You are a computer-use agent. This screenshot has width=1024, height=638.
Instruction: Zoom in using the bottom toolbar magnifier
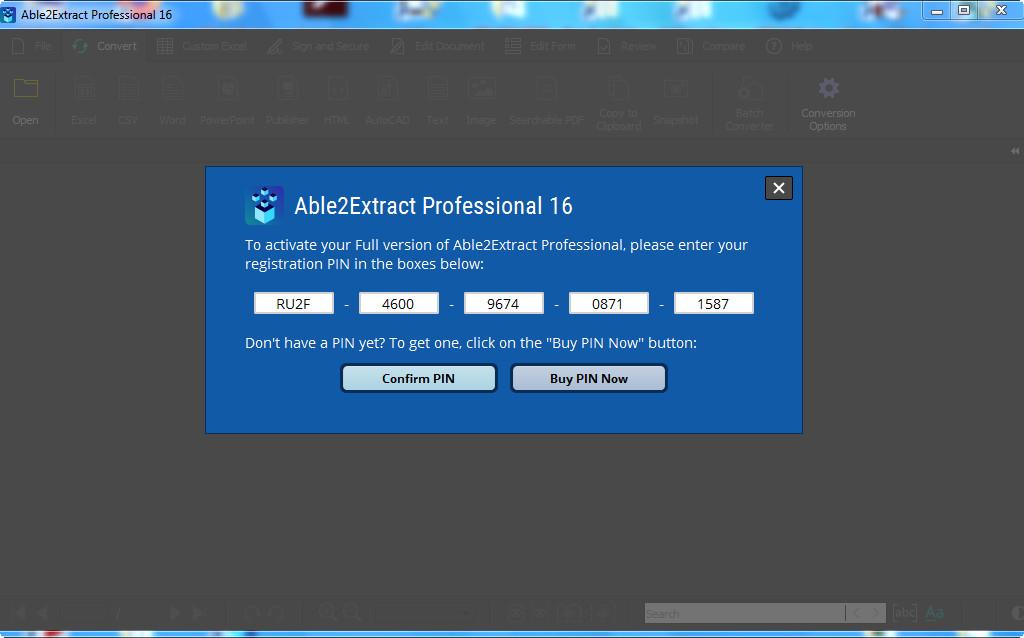327,613
